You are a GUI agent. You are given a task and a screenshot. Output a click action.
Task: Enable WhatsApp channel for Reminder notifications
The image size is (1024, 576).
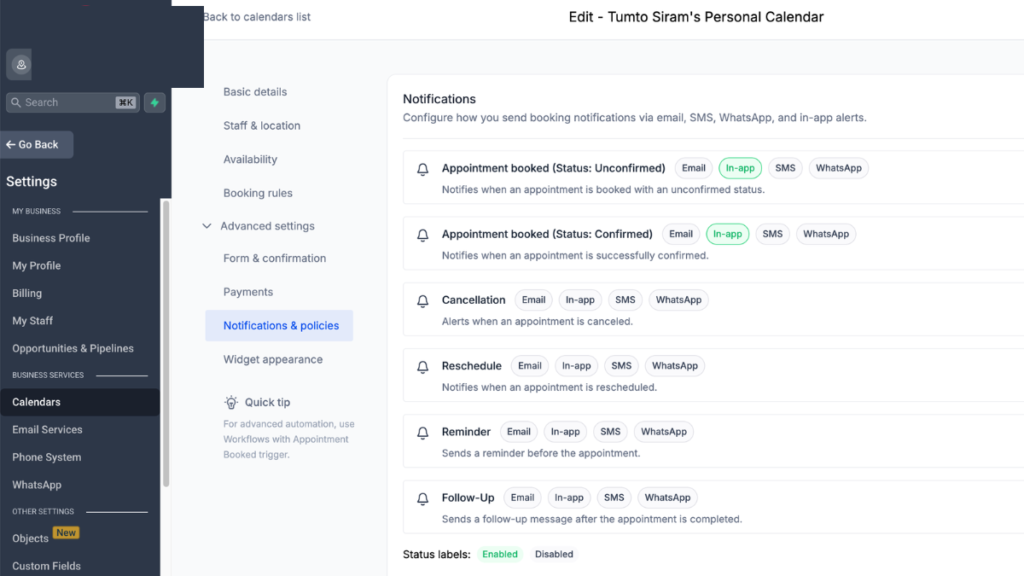663,431
